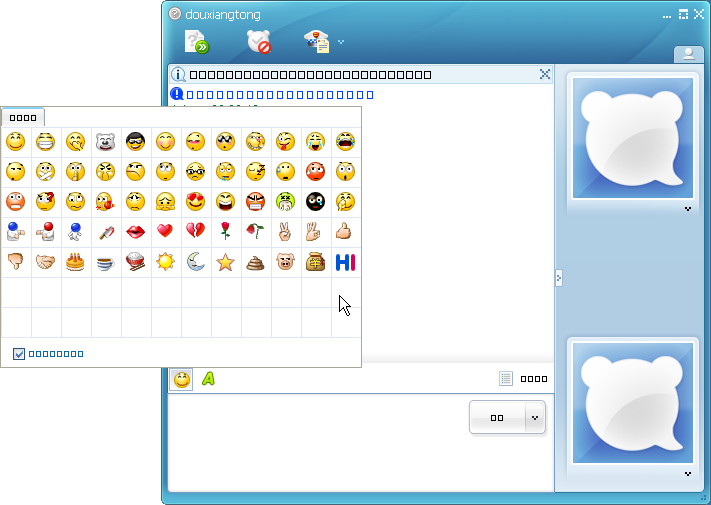This screenshot has width=711, height=505.
Task: Open the green font style A icon
Action: (208, 379)
